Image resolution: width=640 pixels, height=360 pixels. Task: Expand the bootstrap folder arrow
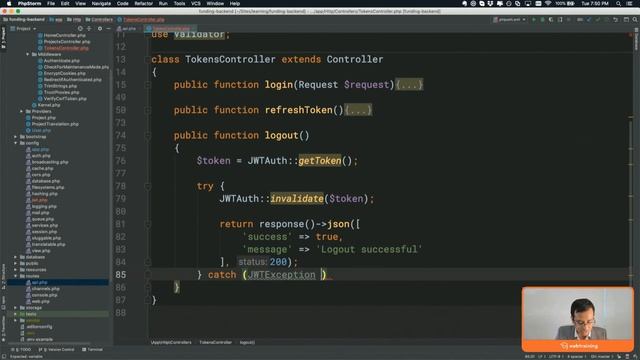tap(16, 137)
